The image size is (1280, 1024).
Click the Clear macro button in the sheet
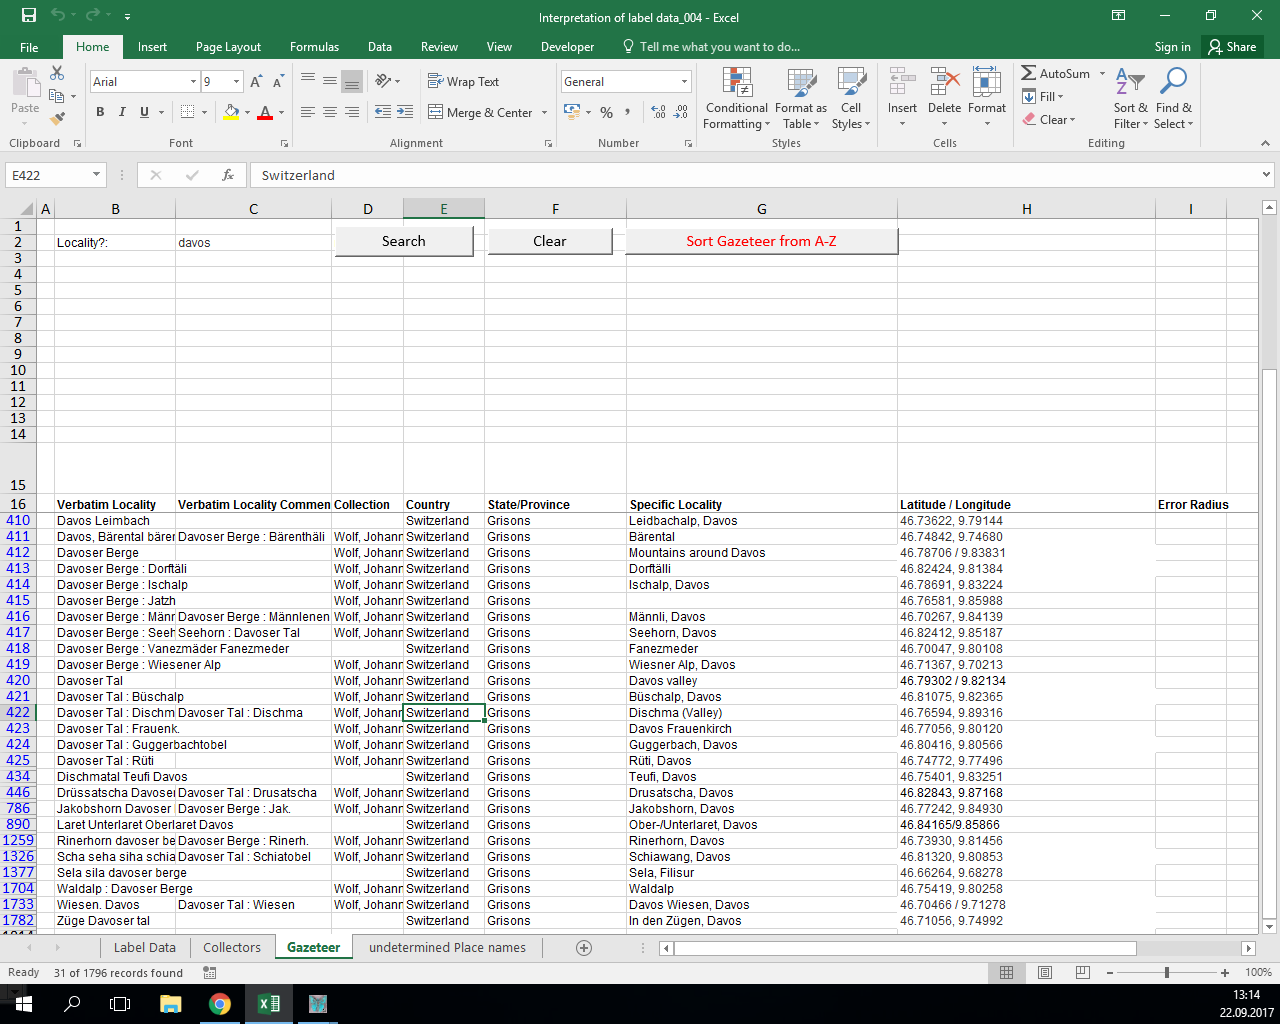pos(550,241)
